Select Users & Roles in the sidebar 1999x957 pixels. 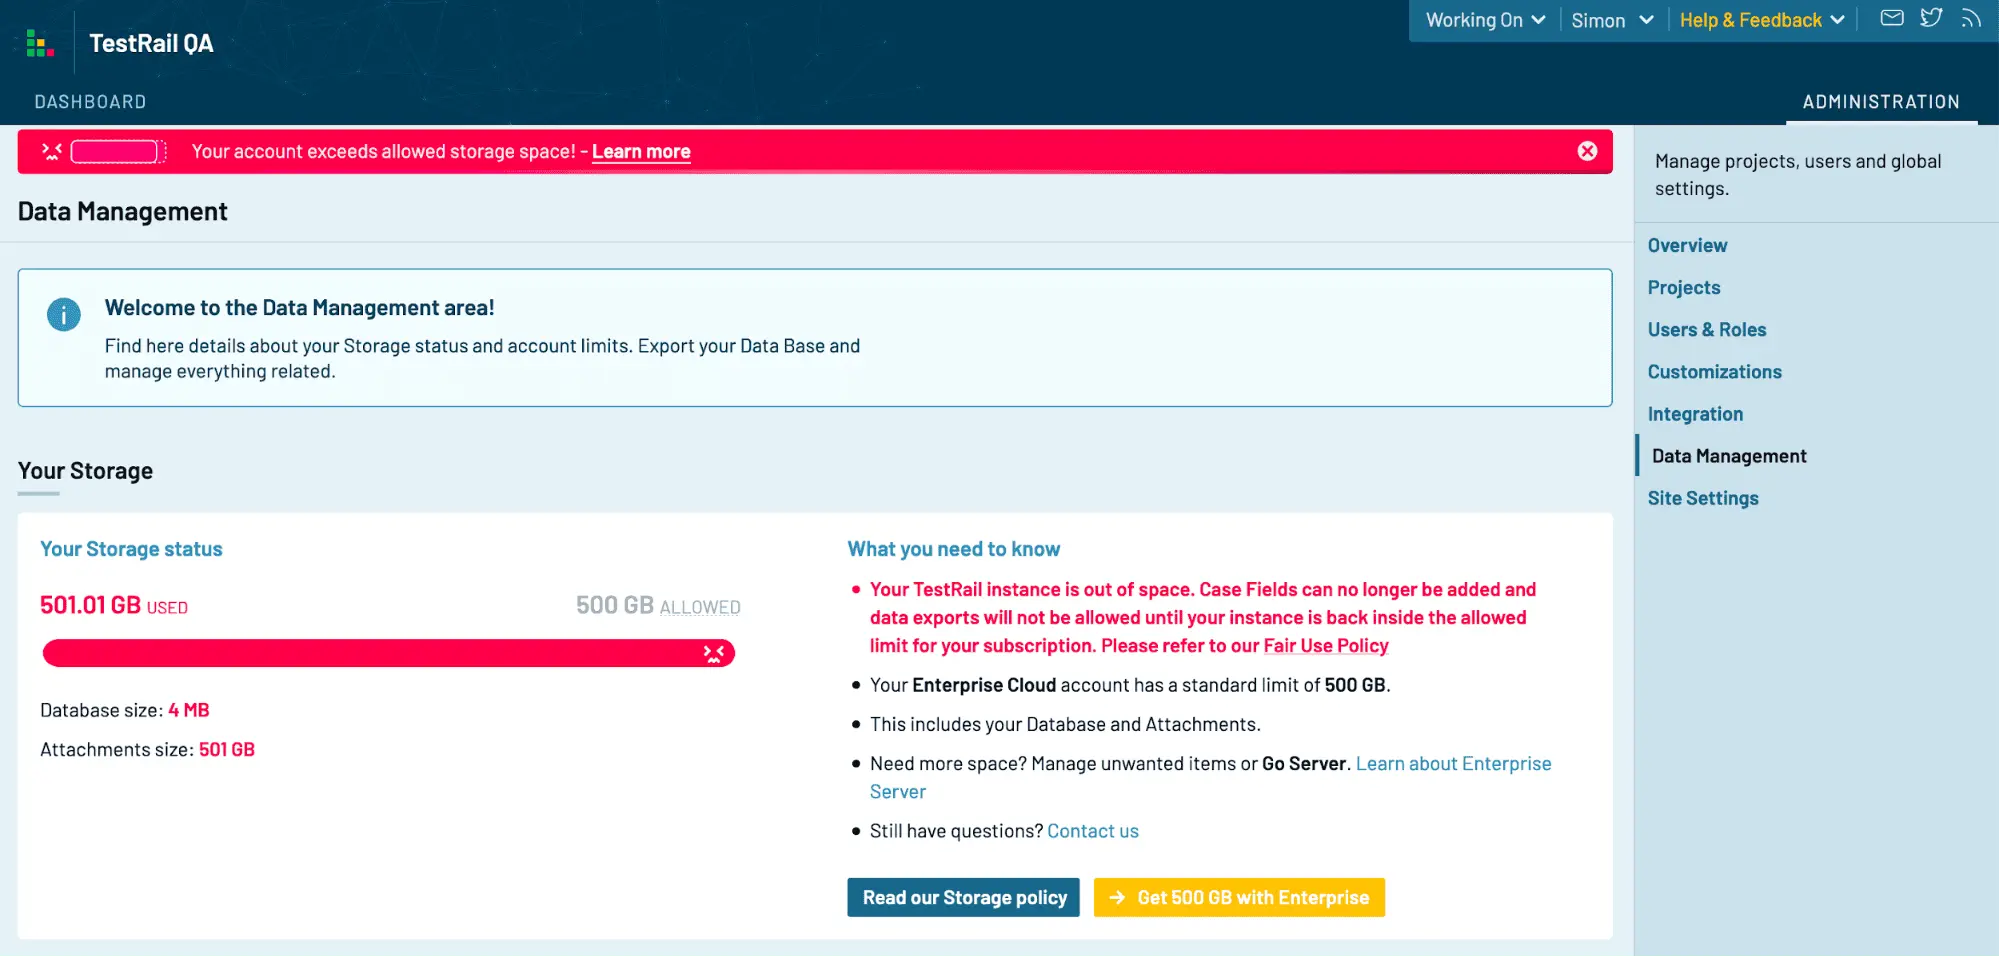tap(1707, 330)
